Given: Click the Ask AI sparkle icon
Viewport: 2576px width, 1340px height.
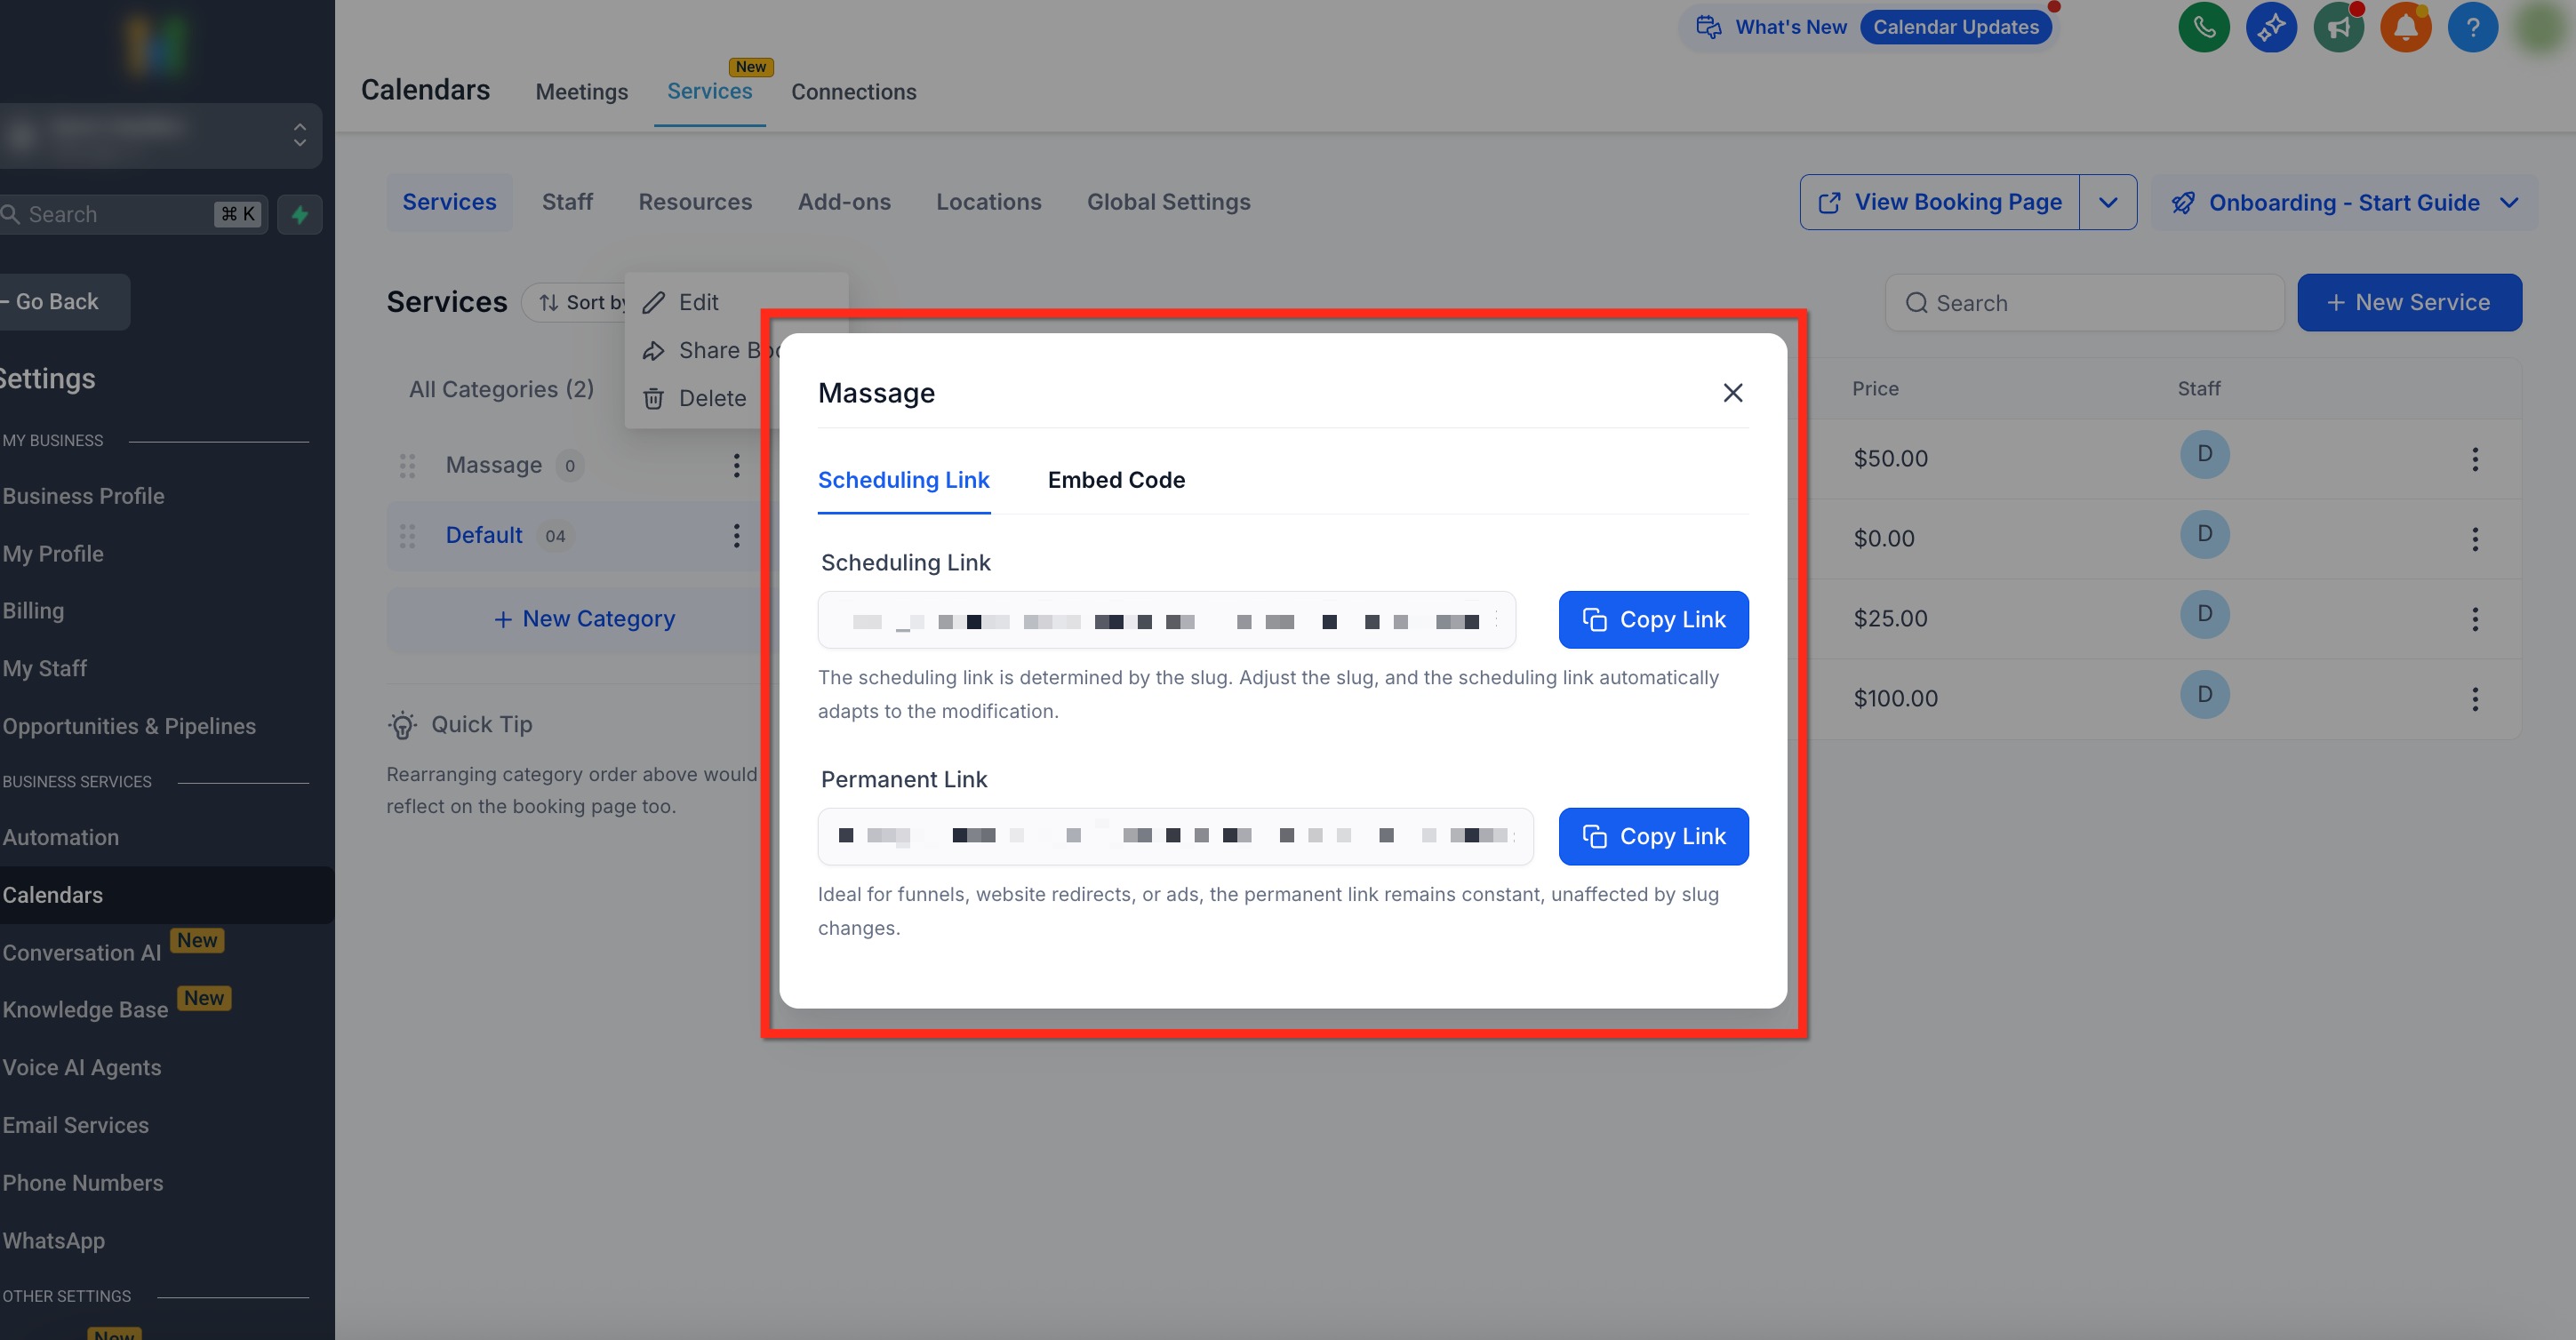Looking at the screenshot, I should pyautogui.click(x=2270, y=27).
